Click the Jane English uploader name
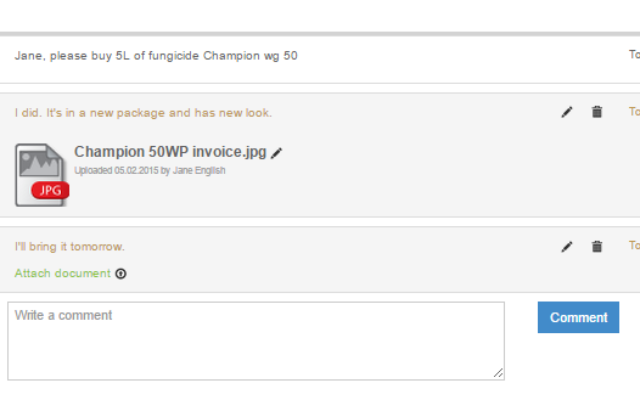The image size is (640, 400). 199,170
